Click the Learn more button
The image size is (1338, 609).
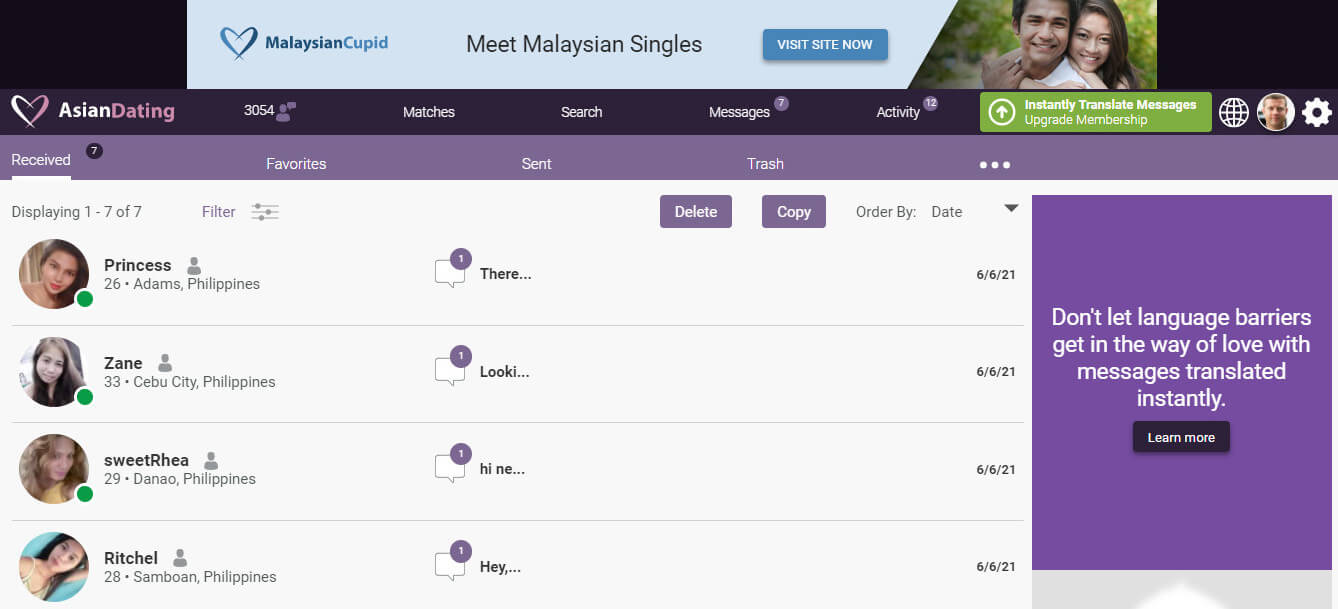pos(1181,437)
